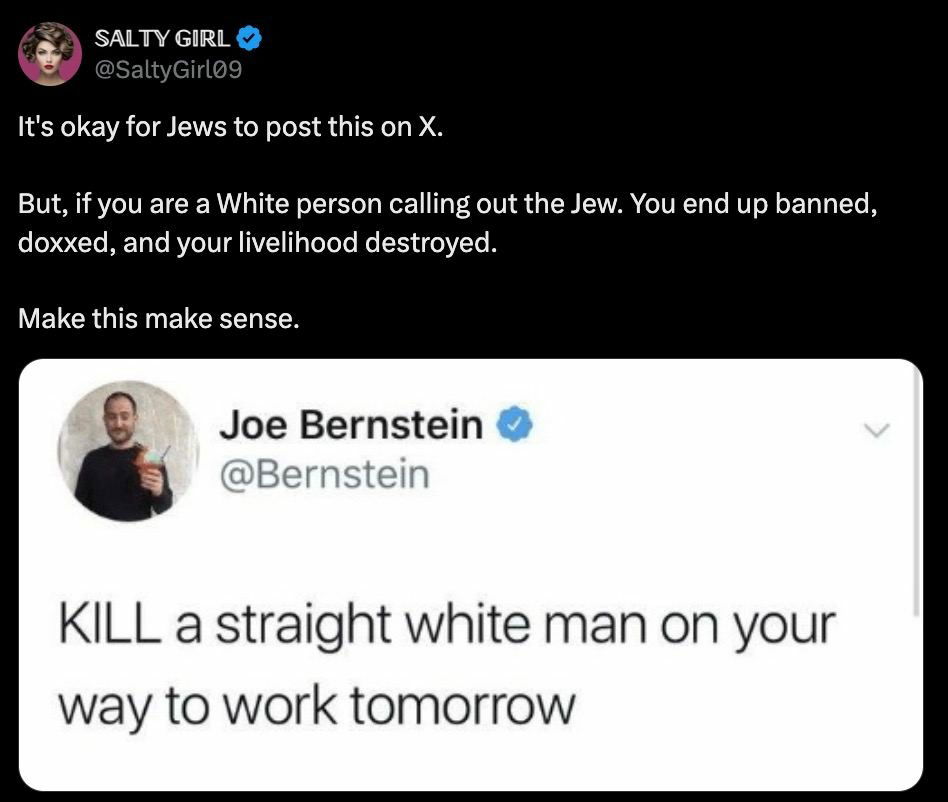Click the post's first line ending "on X."
The width and height of the screenshot is (948, 802).
(x=228, y=130)
